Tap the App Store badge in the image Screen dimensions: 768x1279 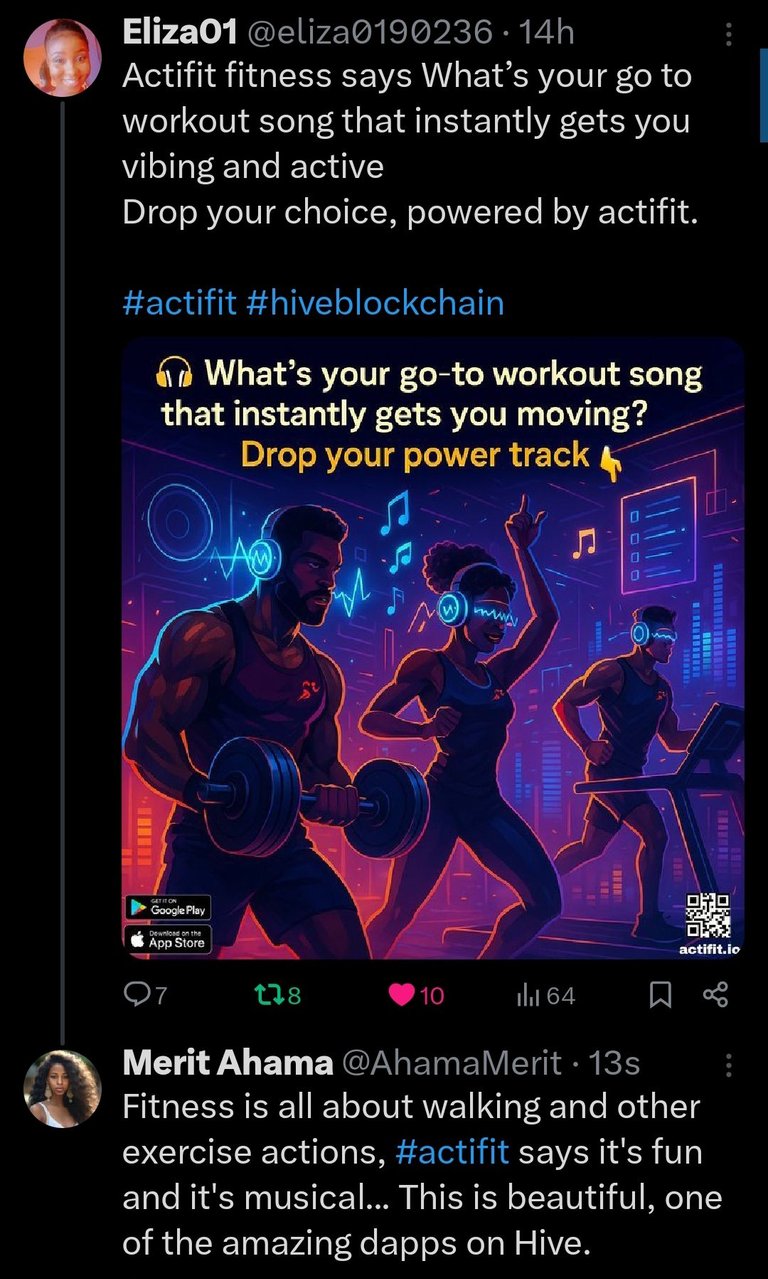(x=169, y=938)
